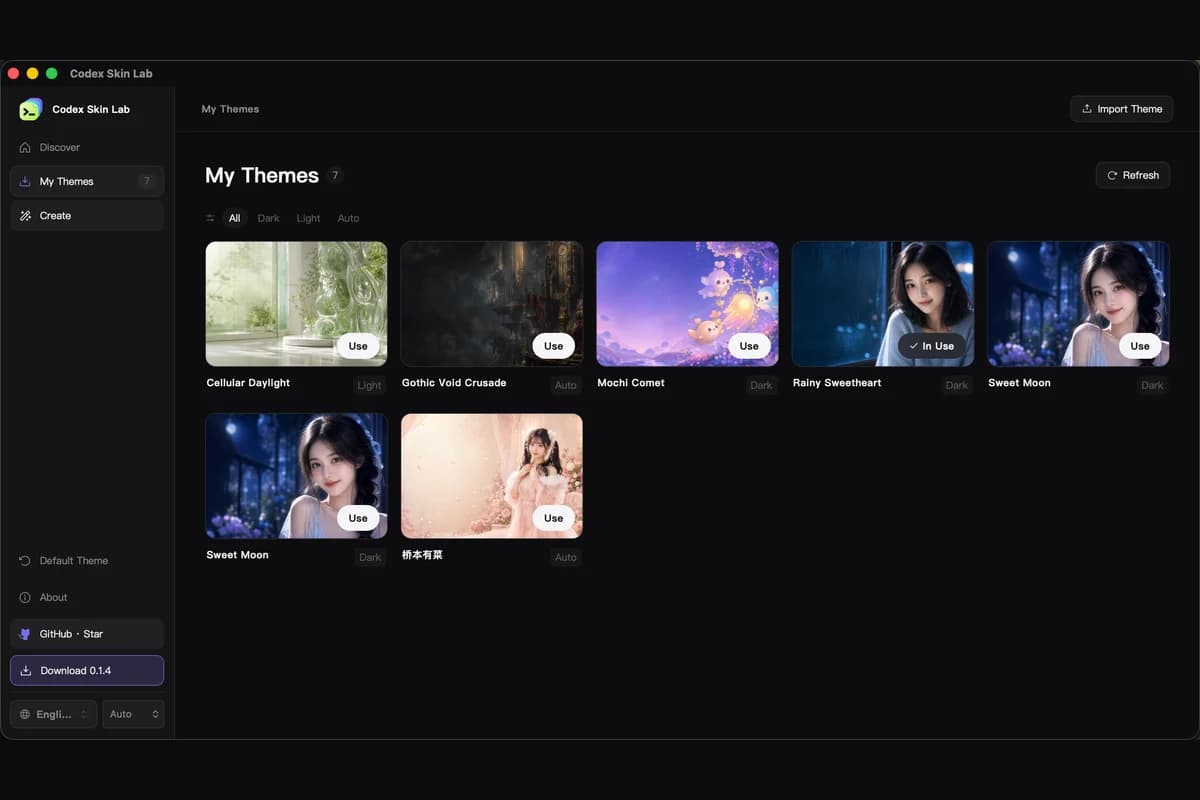Click the Auto tag under 桥本有菜
The width and height of the screenshot is (1200, 800).
[x=566, y=557]
